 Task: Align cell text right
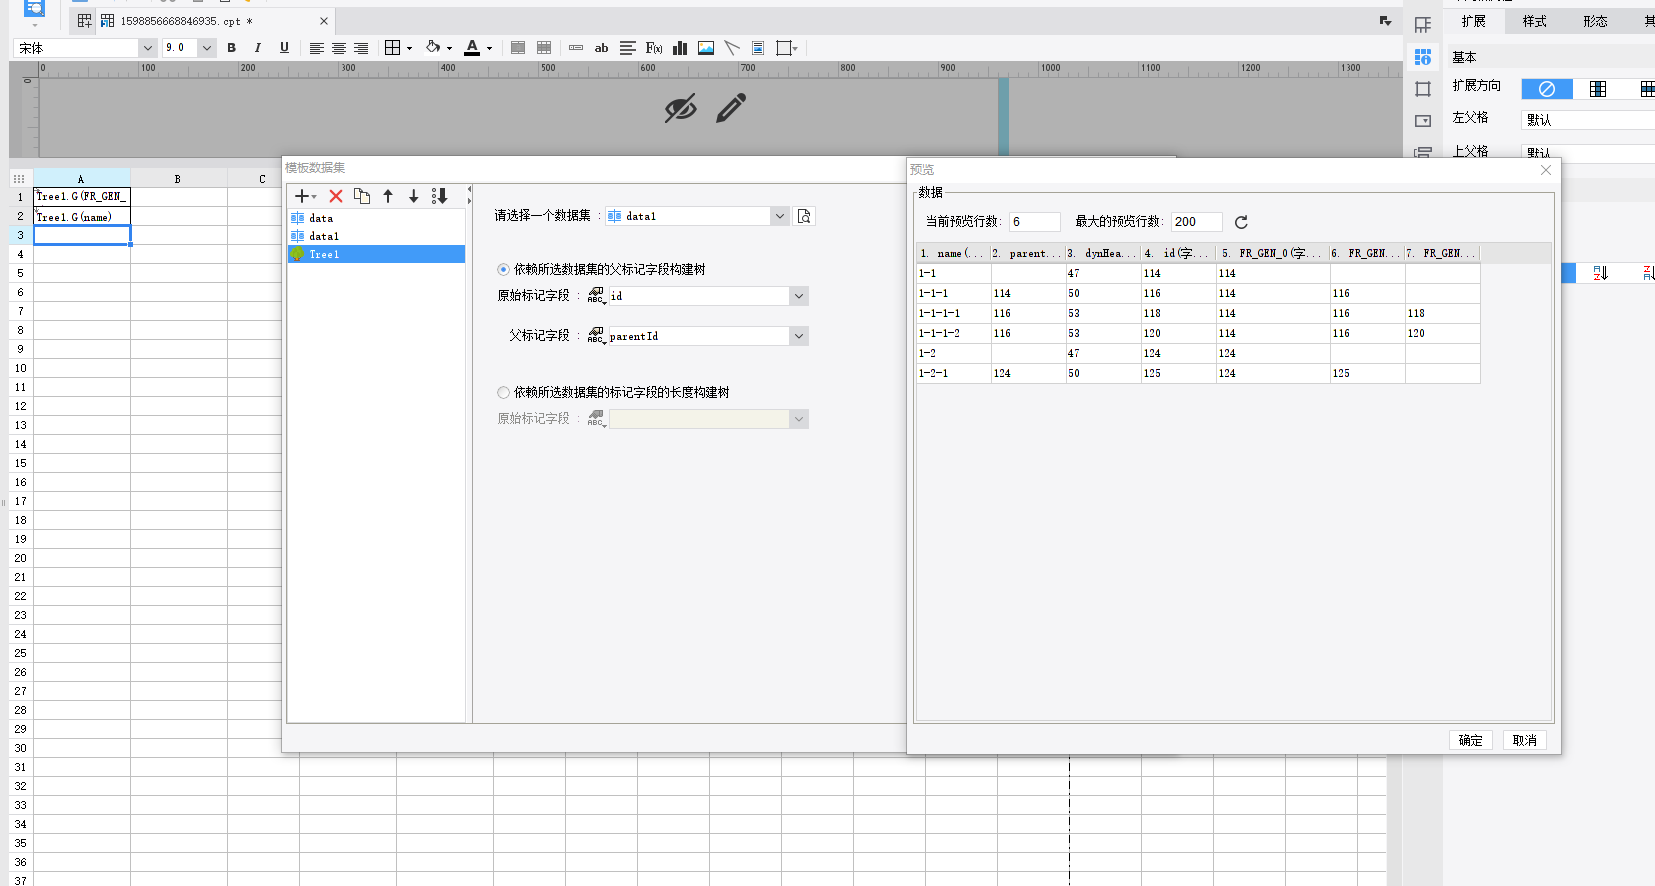(361, 48)
